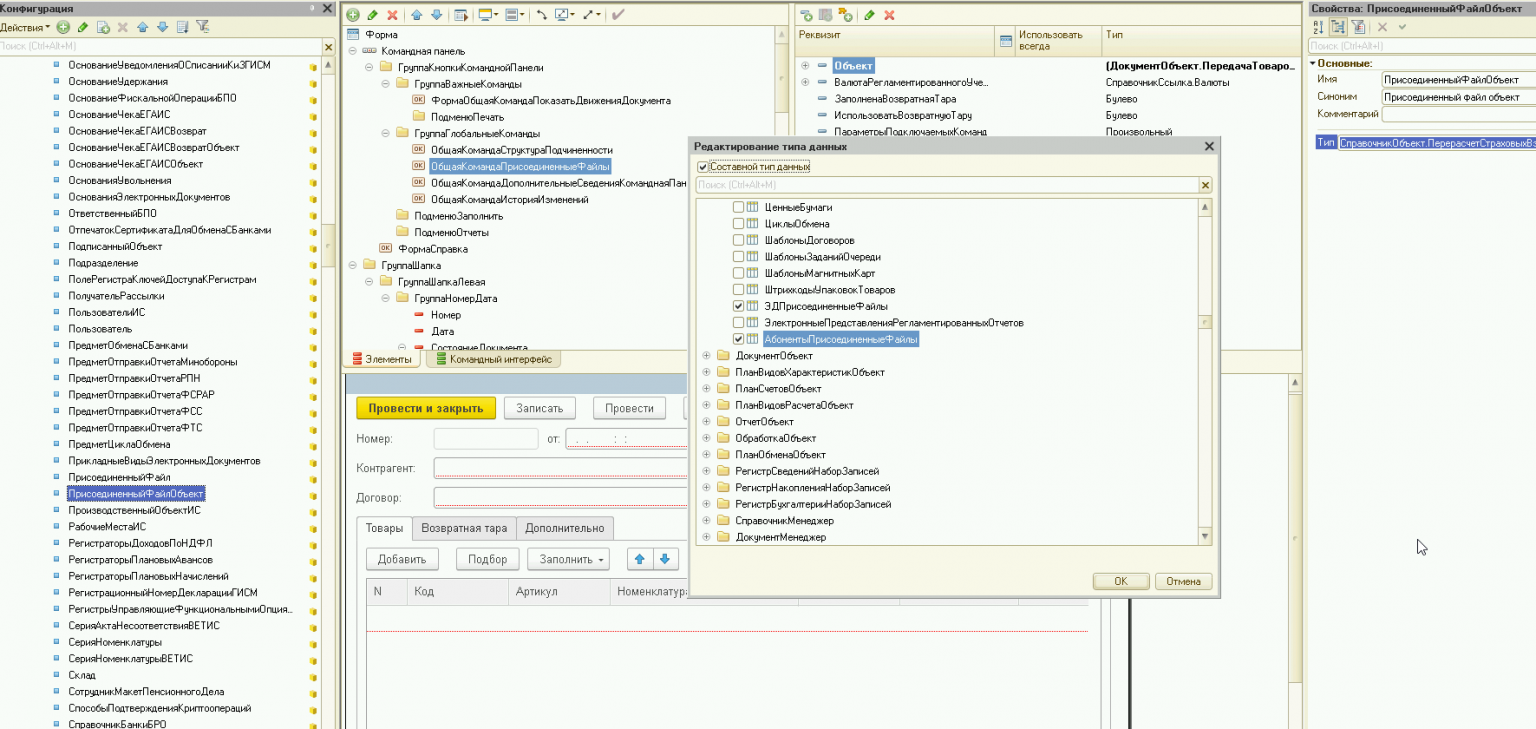Click the pencil edit icon in Конфигурация toolbar
Image resolution: width=1536 pixels, height=729 pixels.
pos(83,27)
